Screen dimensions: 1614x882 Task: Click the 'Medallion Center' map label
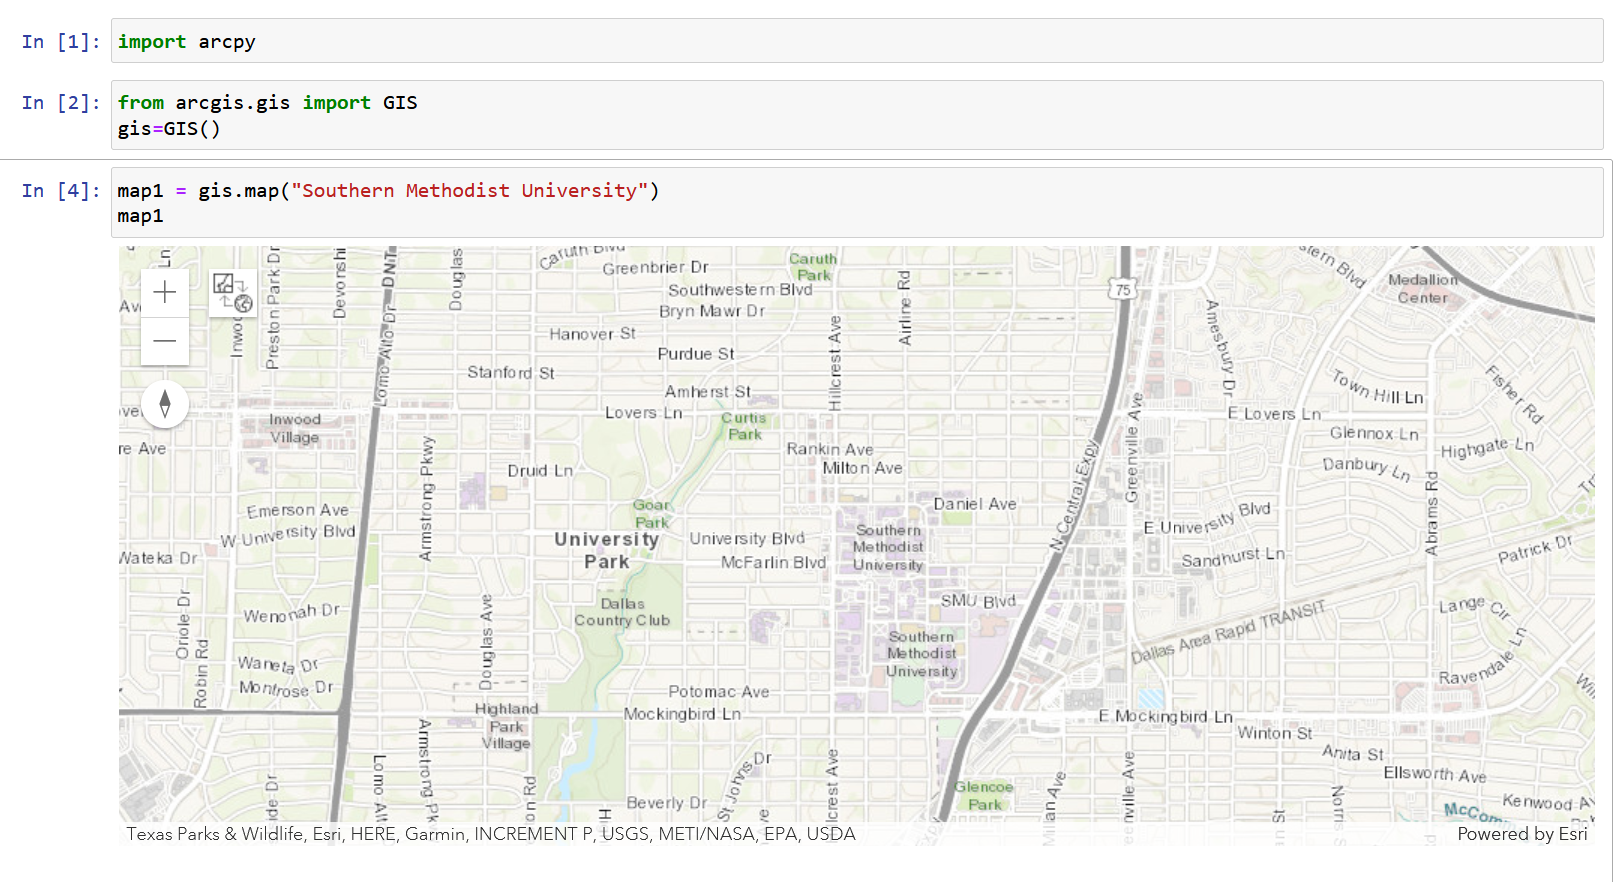click(1423, 289)
